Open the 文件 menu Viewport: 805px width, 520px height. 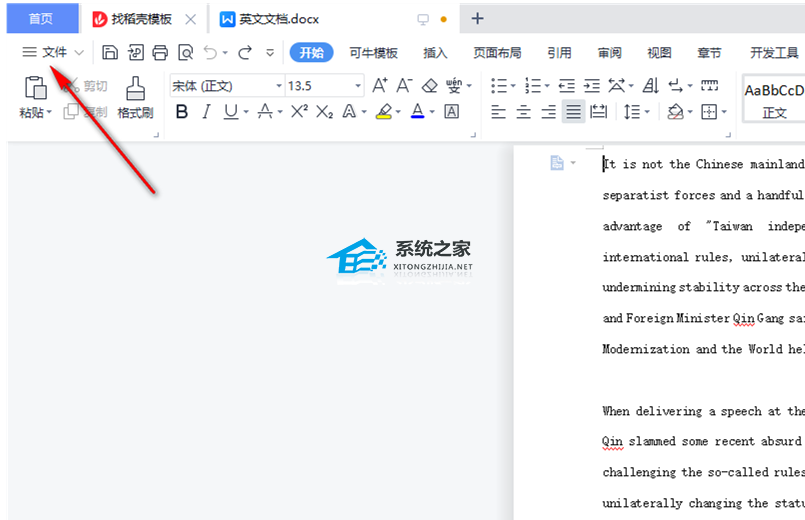52,52
